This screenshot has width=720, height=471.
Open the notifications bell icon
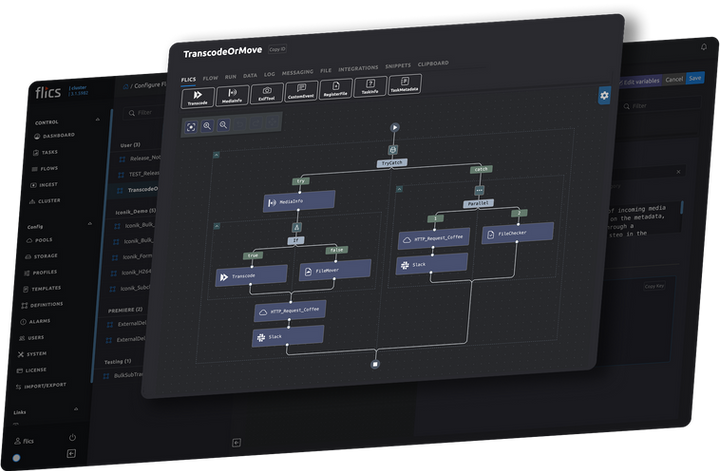pos(703,47)
